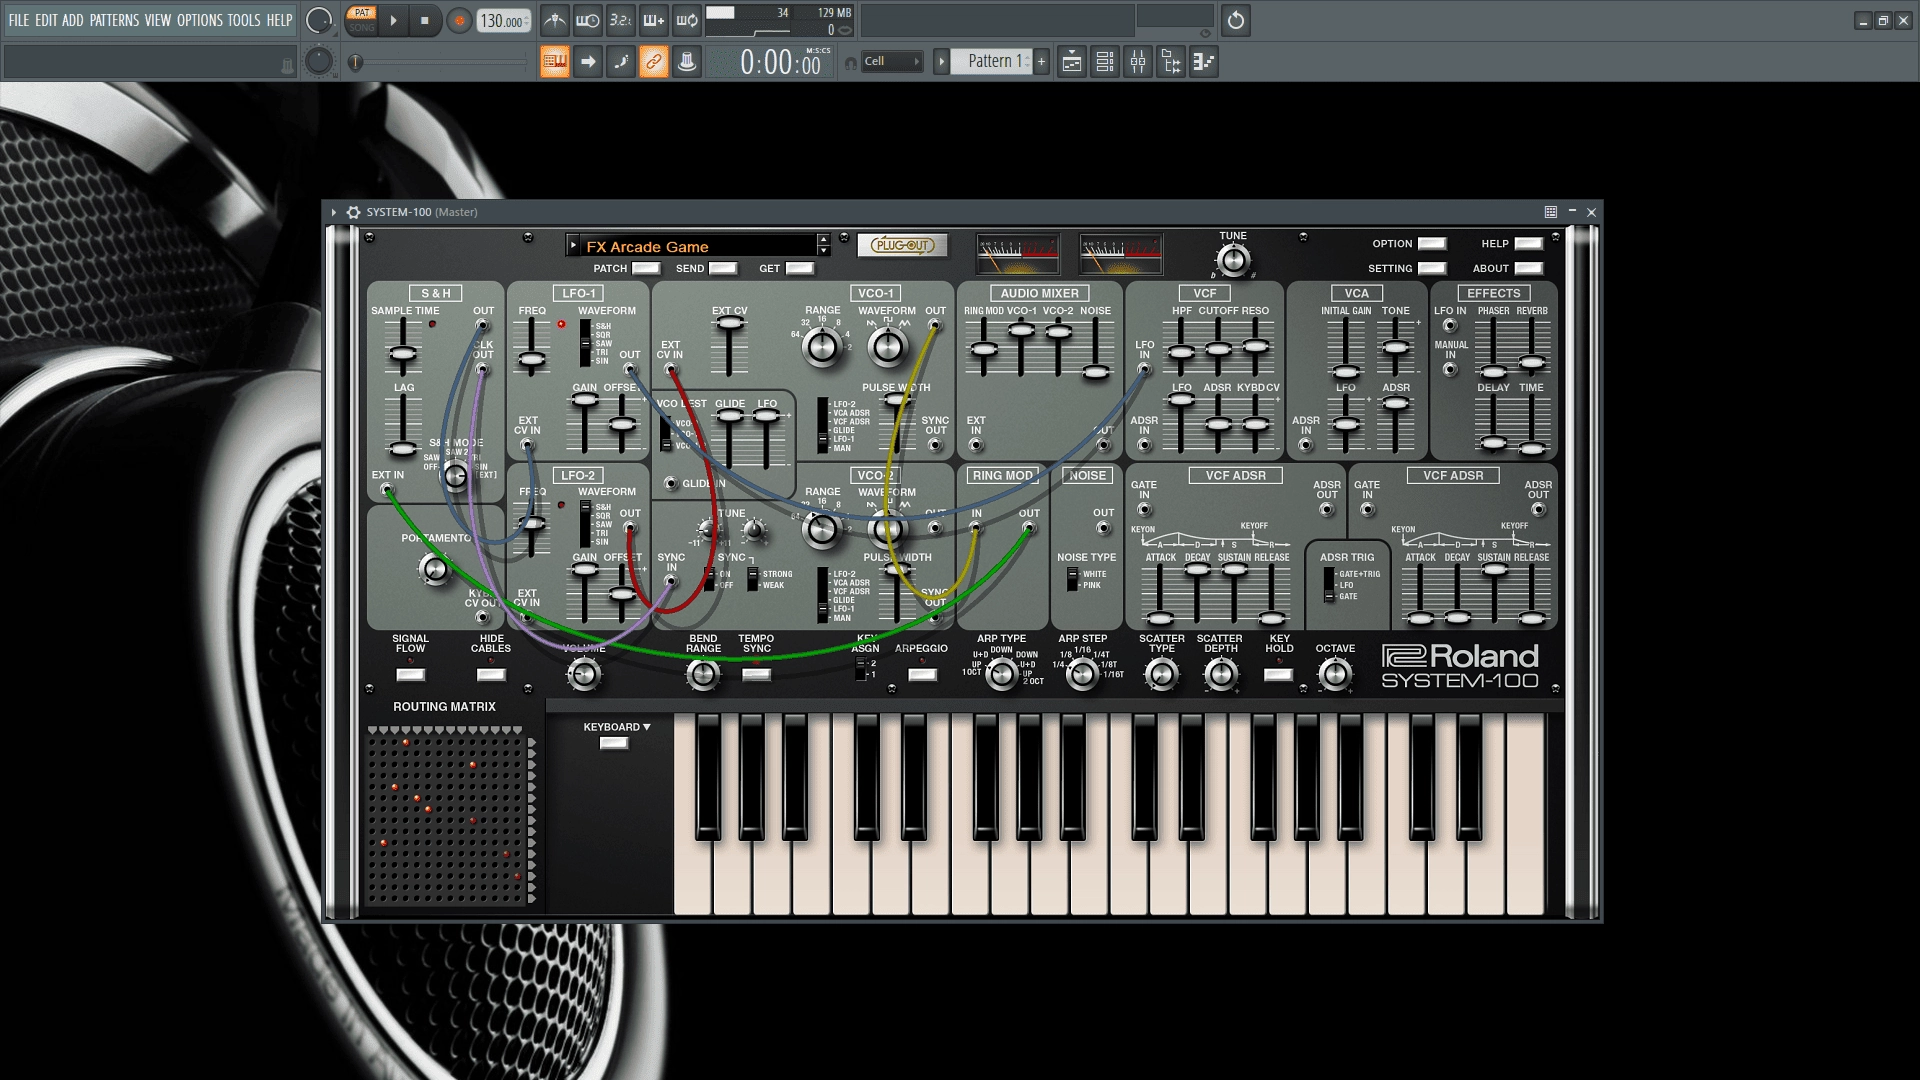Click the ABOUT button on synth
This screenshot has width=1920, height=1080.
[x=1529, y=268]
